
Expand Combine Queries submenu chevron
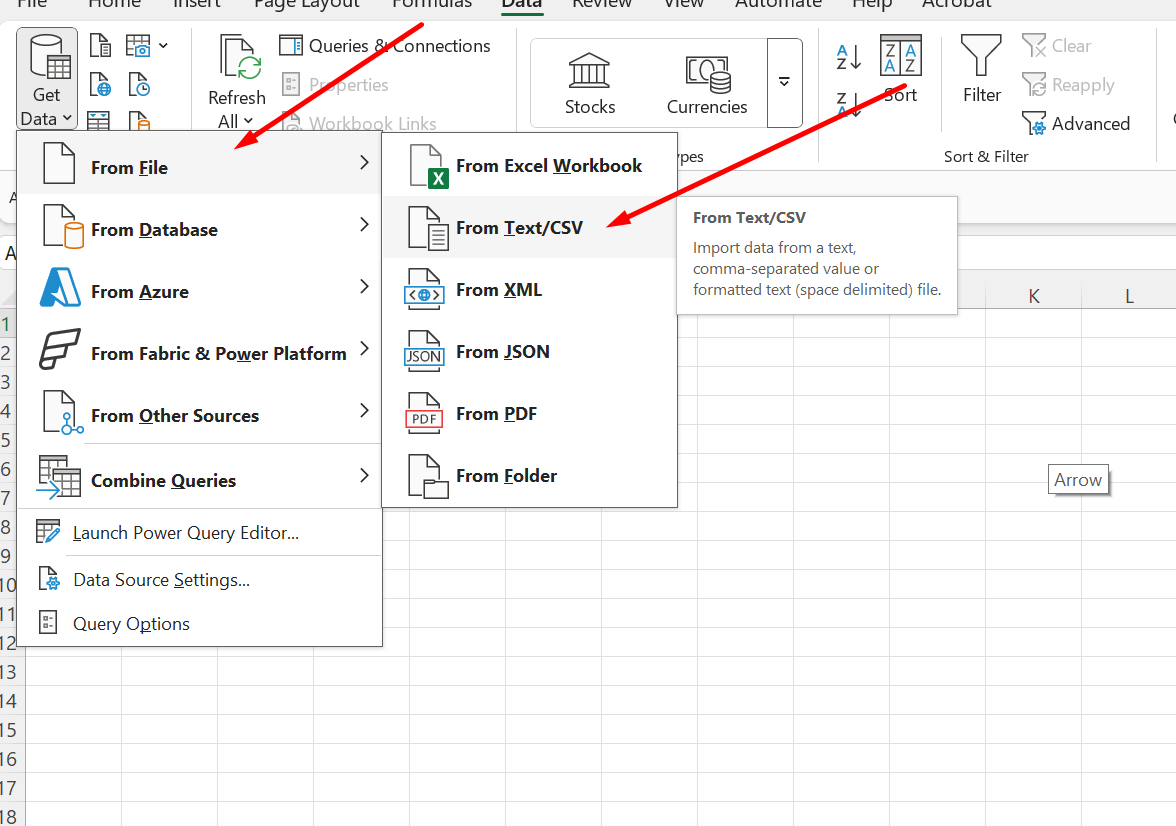[x=364, y=475]
